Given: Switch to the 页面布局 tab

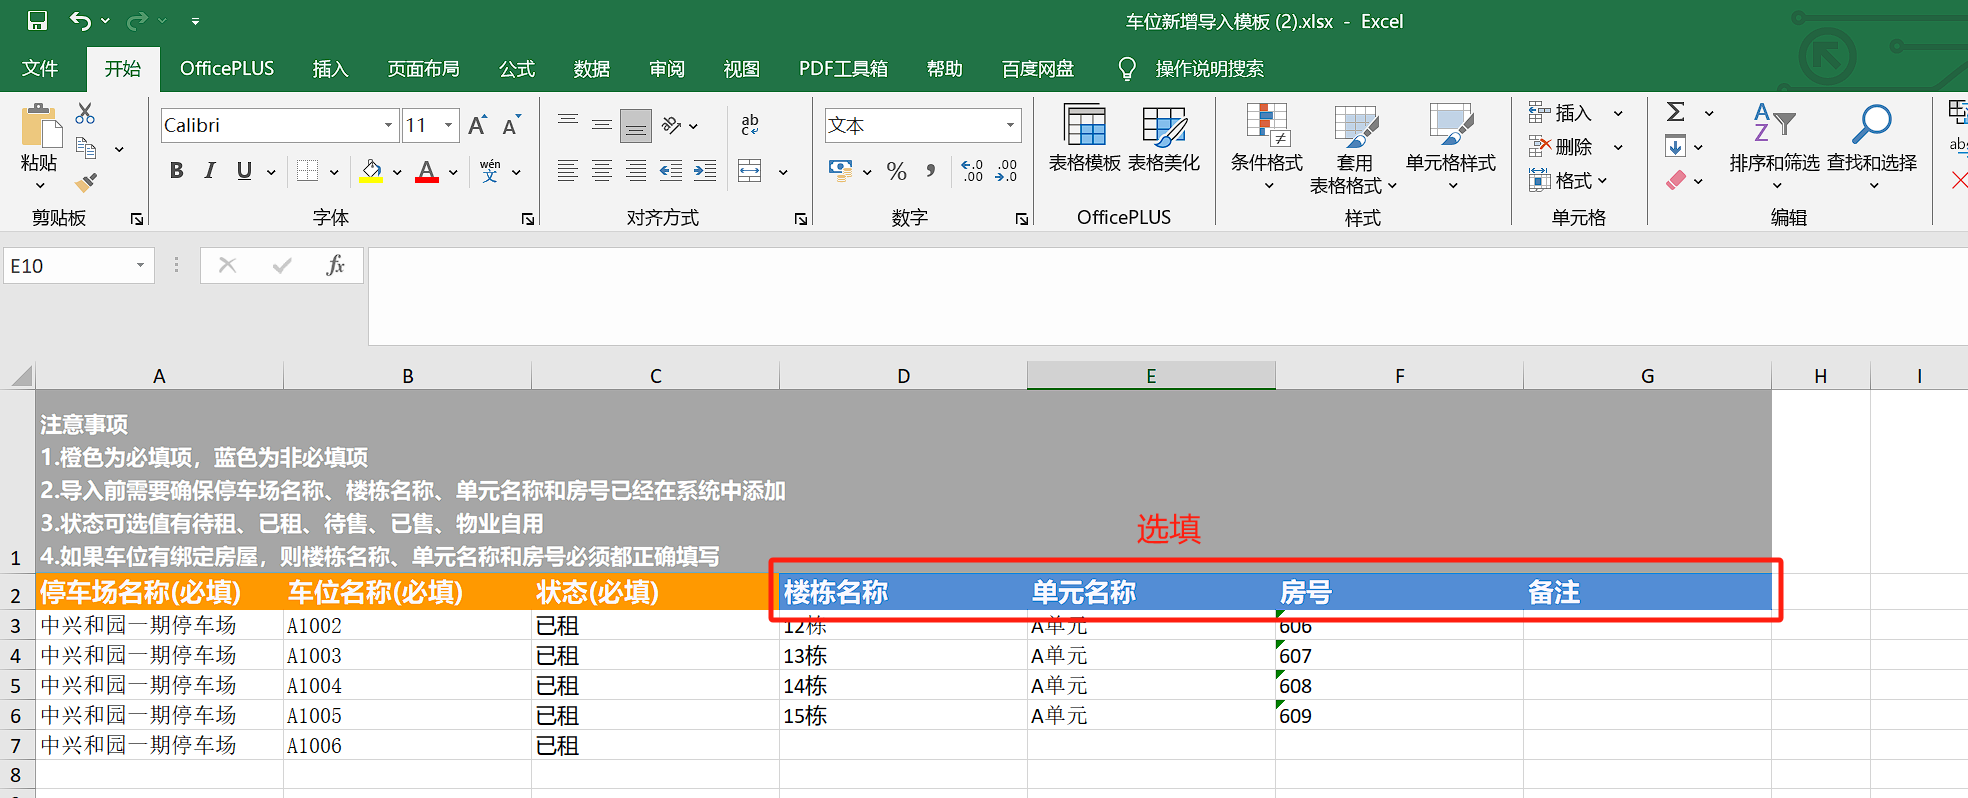Looking at the screenshot, I should [x=424, y=69].
